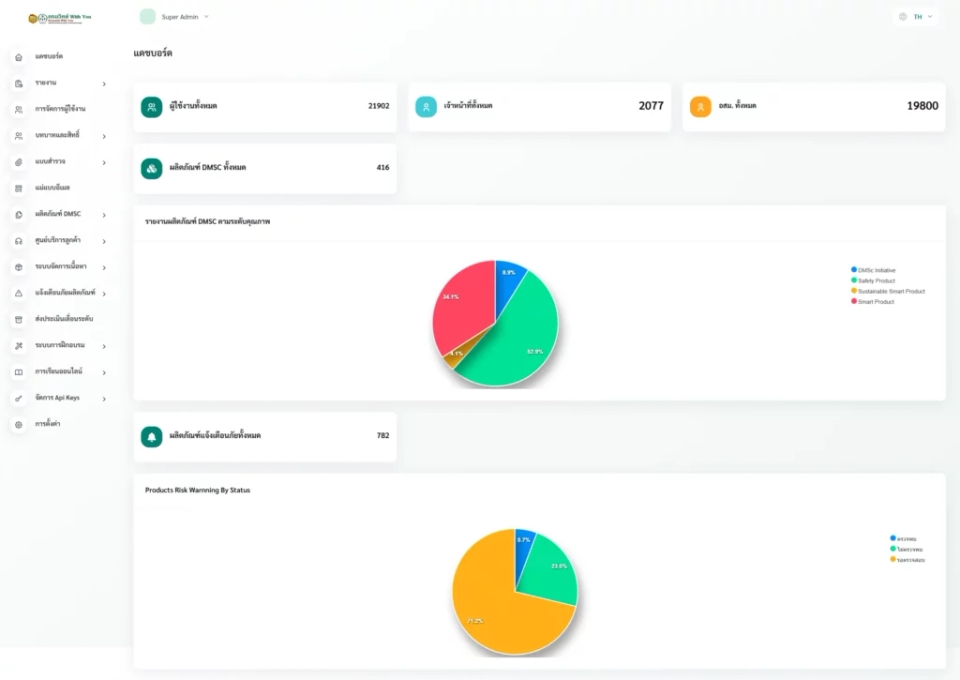Expand the รายงาน submenu chevron
The width and height of the screenshot is (960, 680).
point(104,84)
